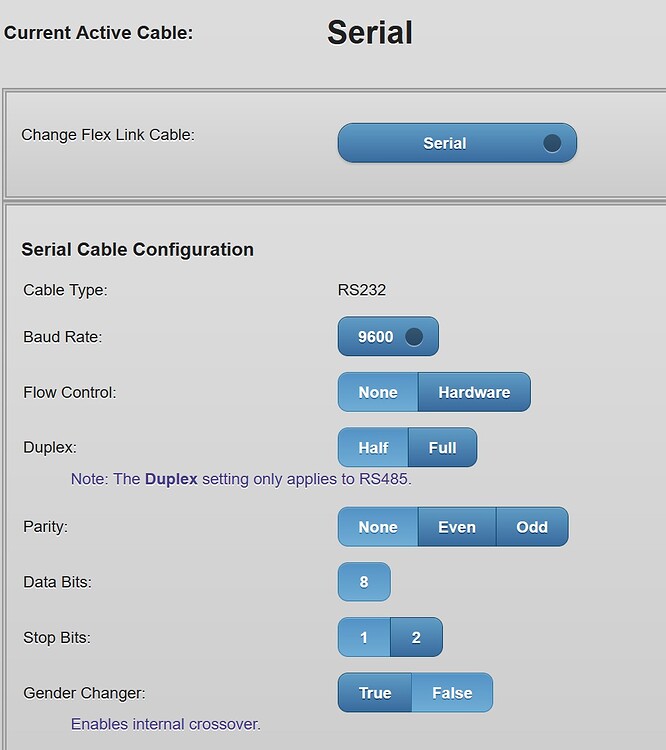Choose 2 stop bits
The width and height of the screenshot is (666, 750).
coord(416,637)
